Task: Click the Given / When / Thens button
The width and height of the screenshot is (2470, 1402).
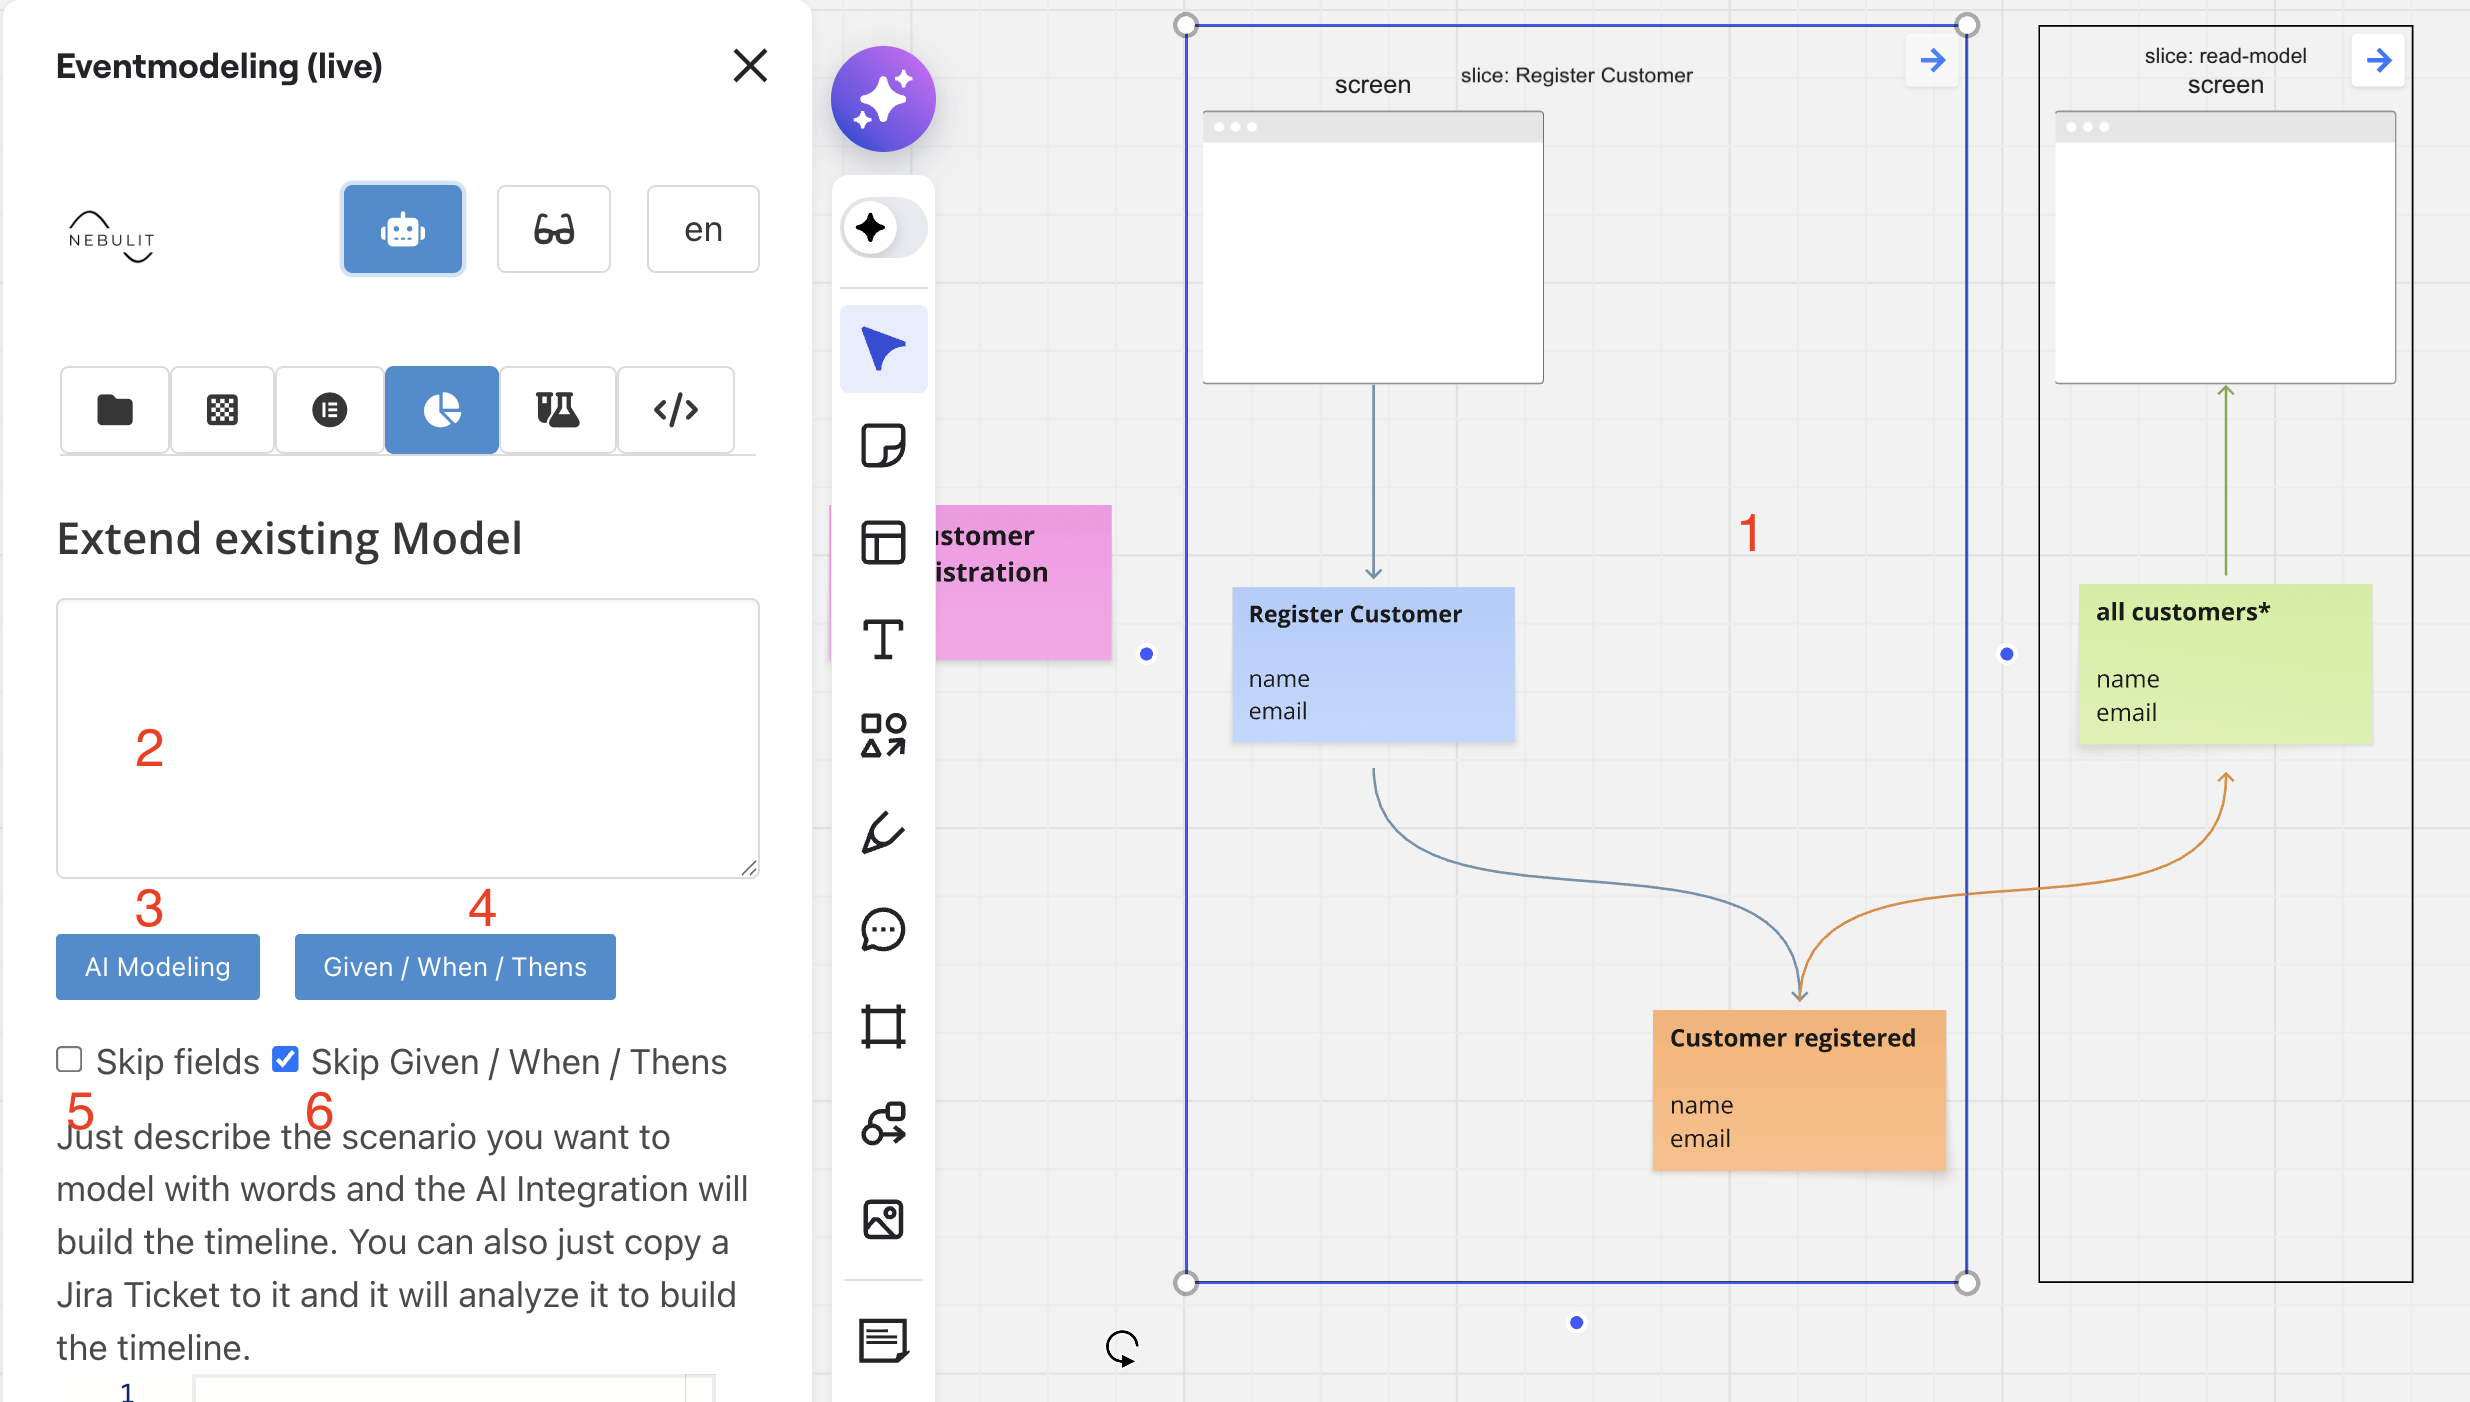Action: 455,967
